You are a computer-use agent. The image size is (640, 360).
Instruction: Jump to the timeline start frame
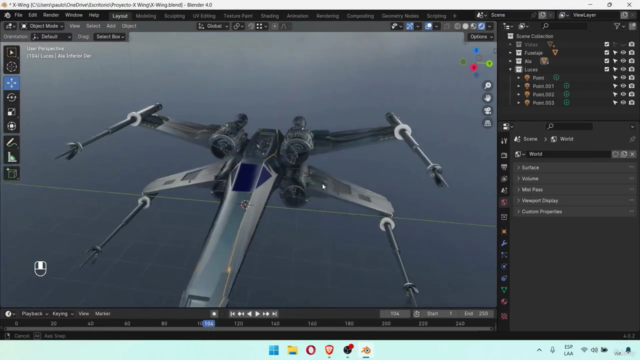pos(232,314)
